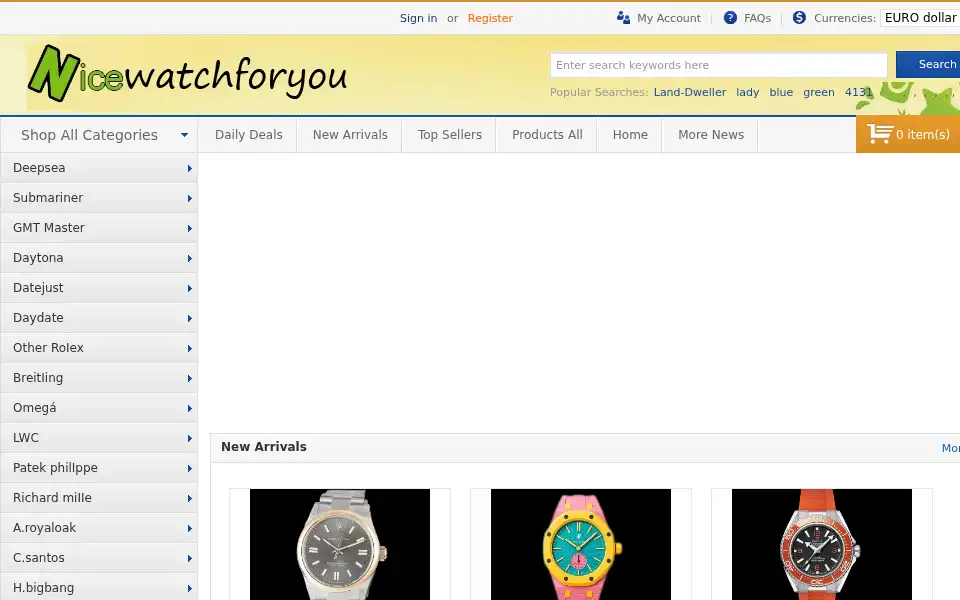
Task: Expand the H.bigbang category arrow
Action: (x=190, y=588)
